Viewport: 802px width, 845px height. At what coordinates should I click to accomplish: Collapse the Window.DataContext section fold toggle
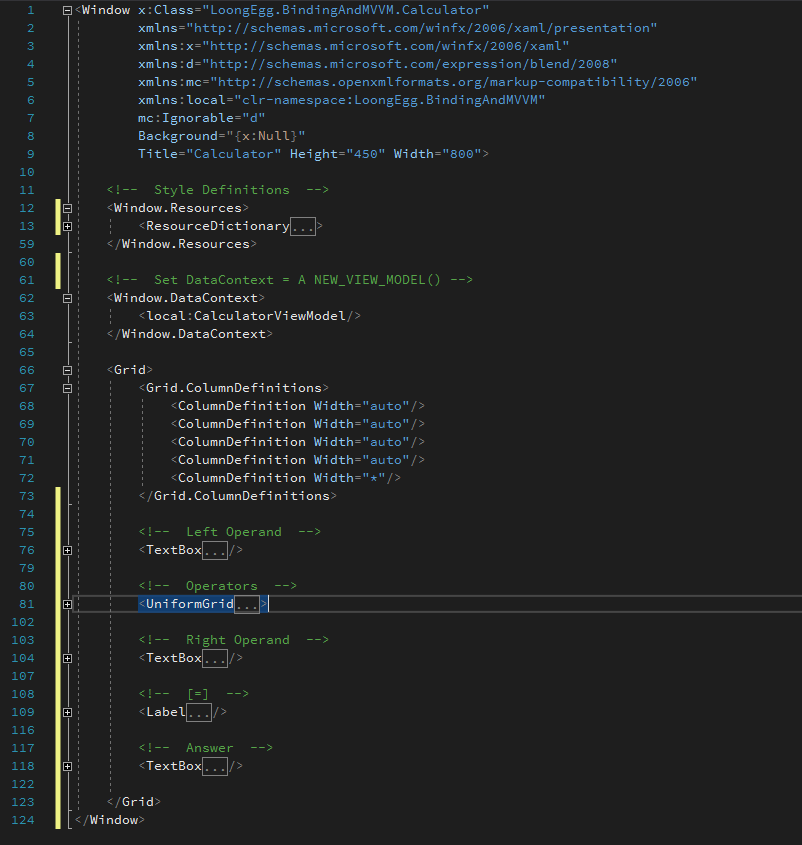tap(67, 298)
